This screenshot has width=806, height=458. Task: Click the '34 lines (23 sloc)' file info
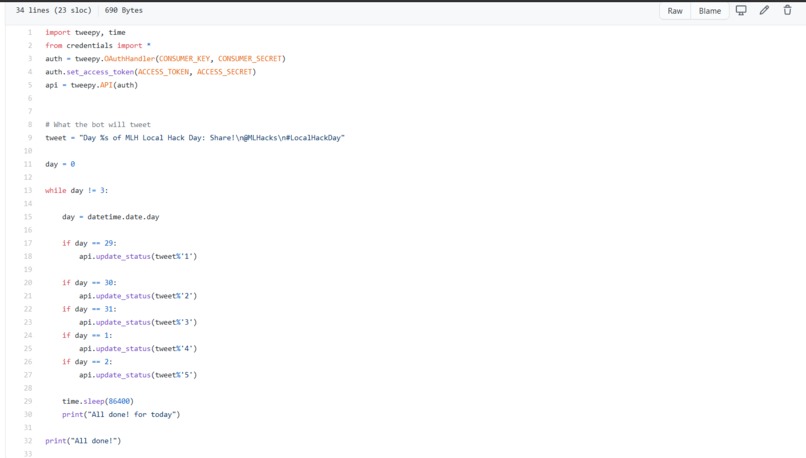click(53, 10)
